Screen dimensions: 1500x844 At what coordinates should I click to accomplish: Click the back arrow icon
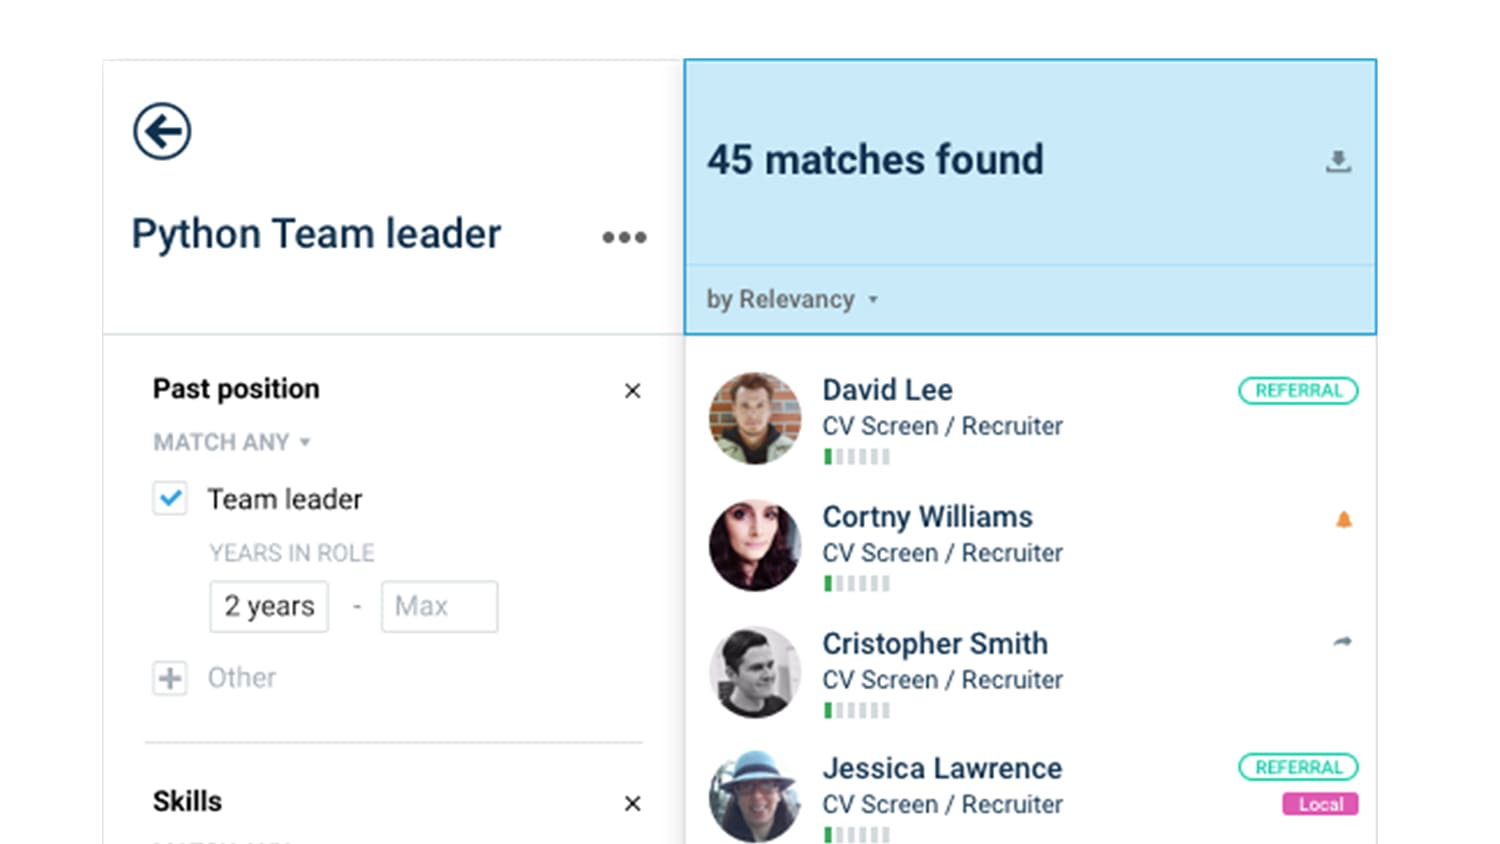[x=162, y=131]
